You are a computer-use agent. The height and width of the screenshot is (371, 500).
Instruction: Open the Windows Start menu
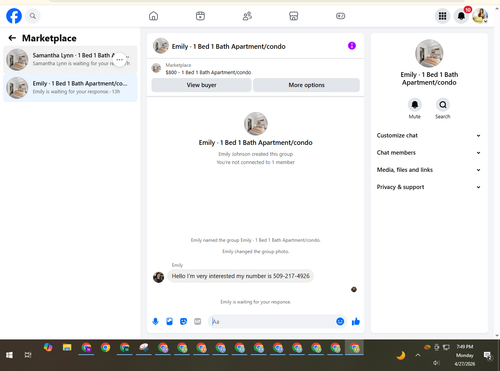(x=9, y=355)
